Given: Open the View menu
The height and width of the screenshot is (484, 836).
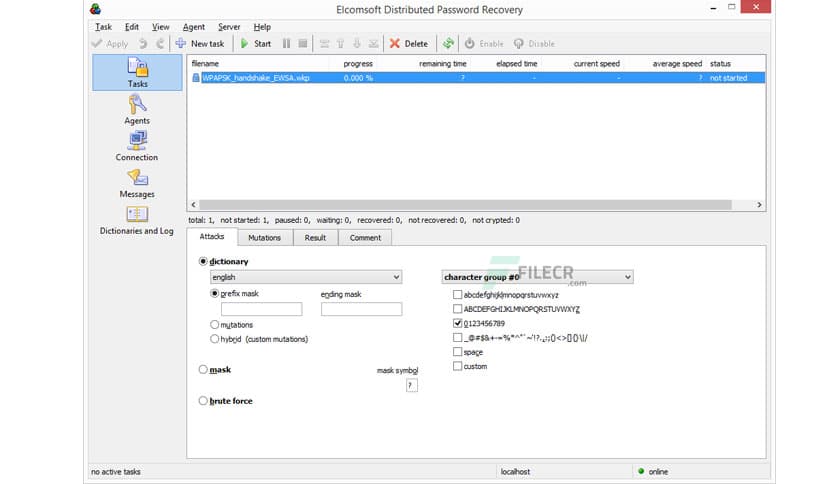Looking at the screenshot, I should (x=160, y=27).
